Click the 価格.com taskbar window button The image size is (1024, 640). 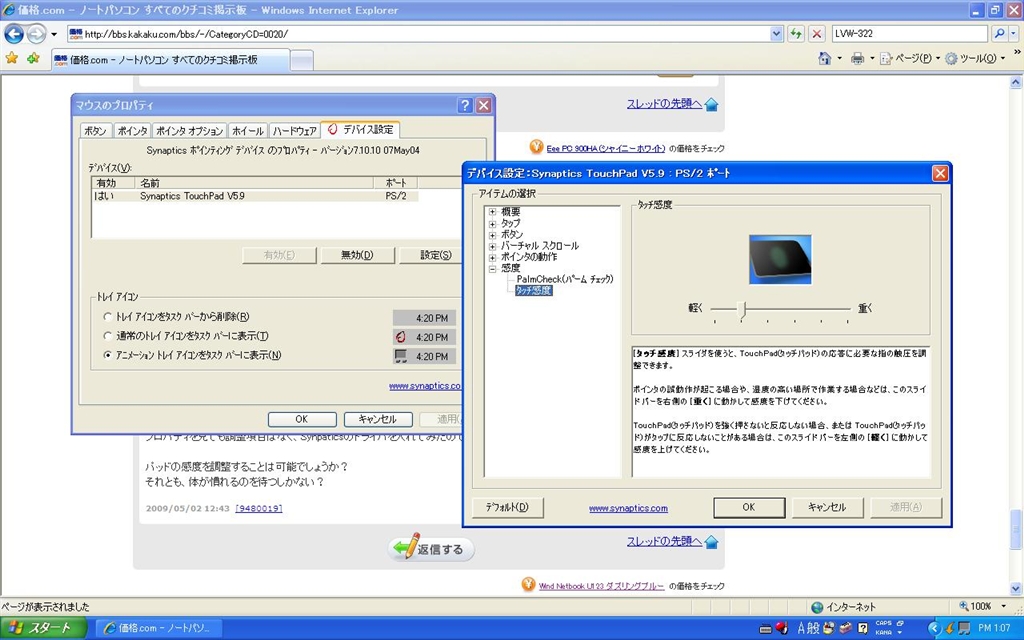tap(159, 628)
